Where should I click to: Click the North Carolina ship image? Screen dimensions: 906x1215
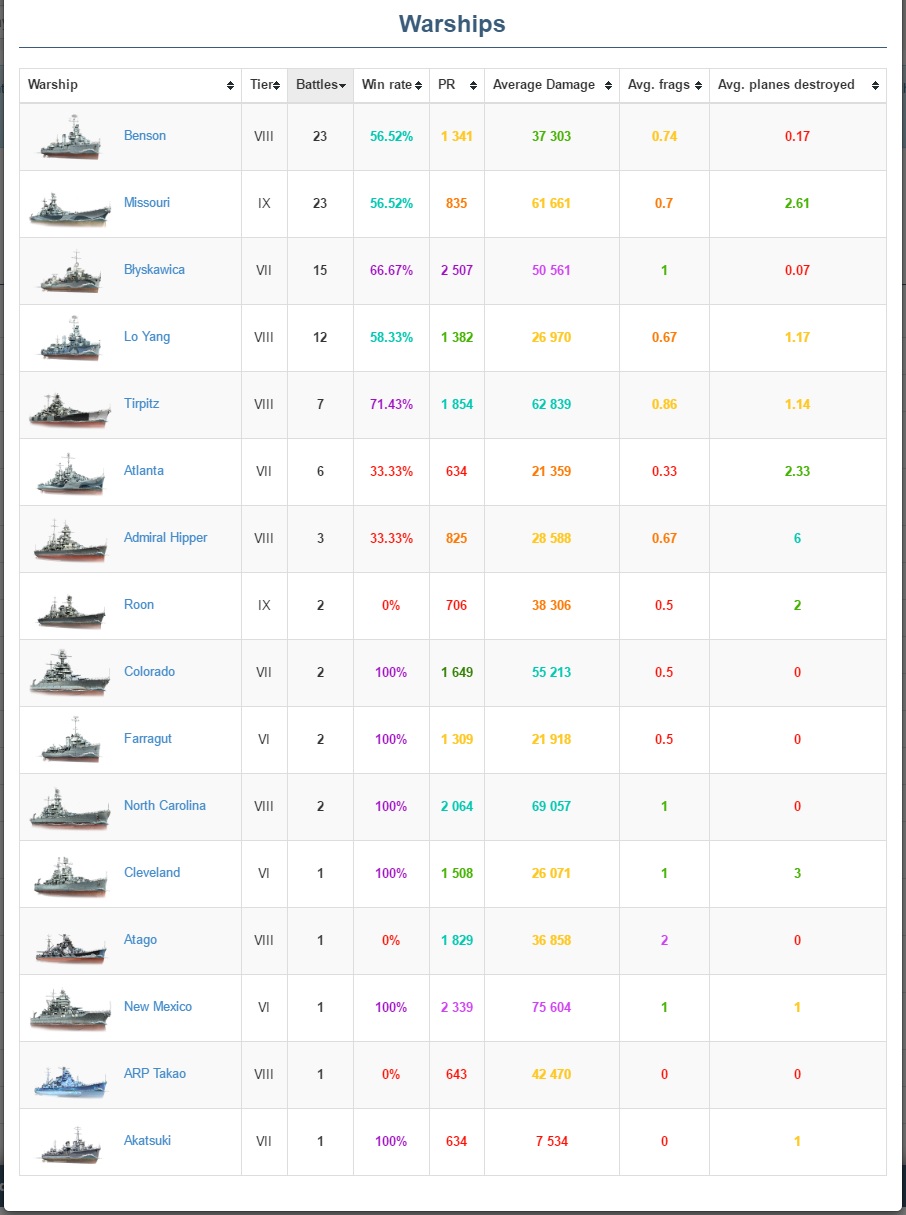70,807
